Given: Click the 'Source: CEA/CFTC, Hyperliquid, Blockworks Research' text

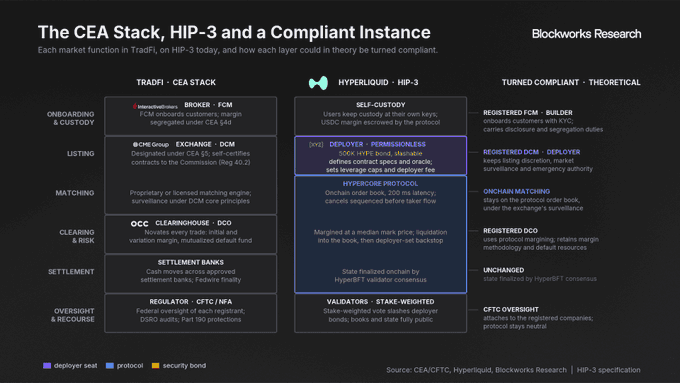Looking at the screenshot, I should point(477,370).
